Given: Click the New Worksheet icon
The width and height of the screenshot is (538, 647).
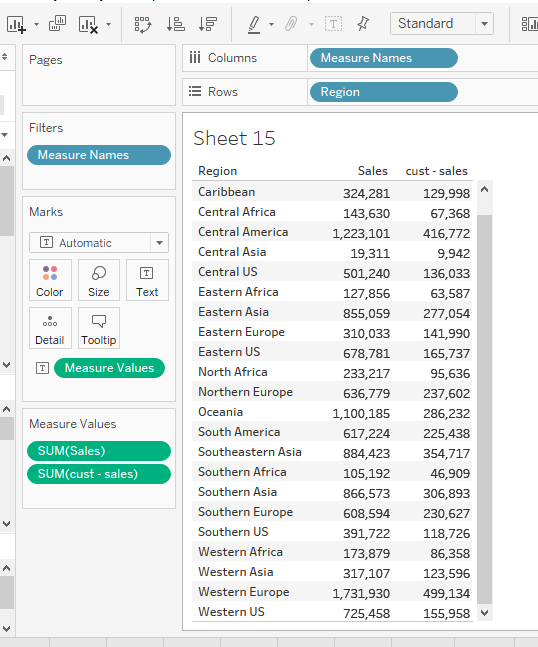Looking at the screenshot, I should (16, 24).
